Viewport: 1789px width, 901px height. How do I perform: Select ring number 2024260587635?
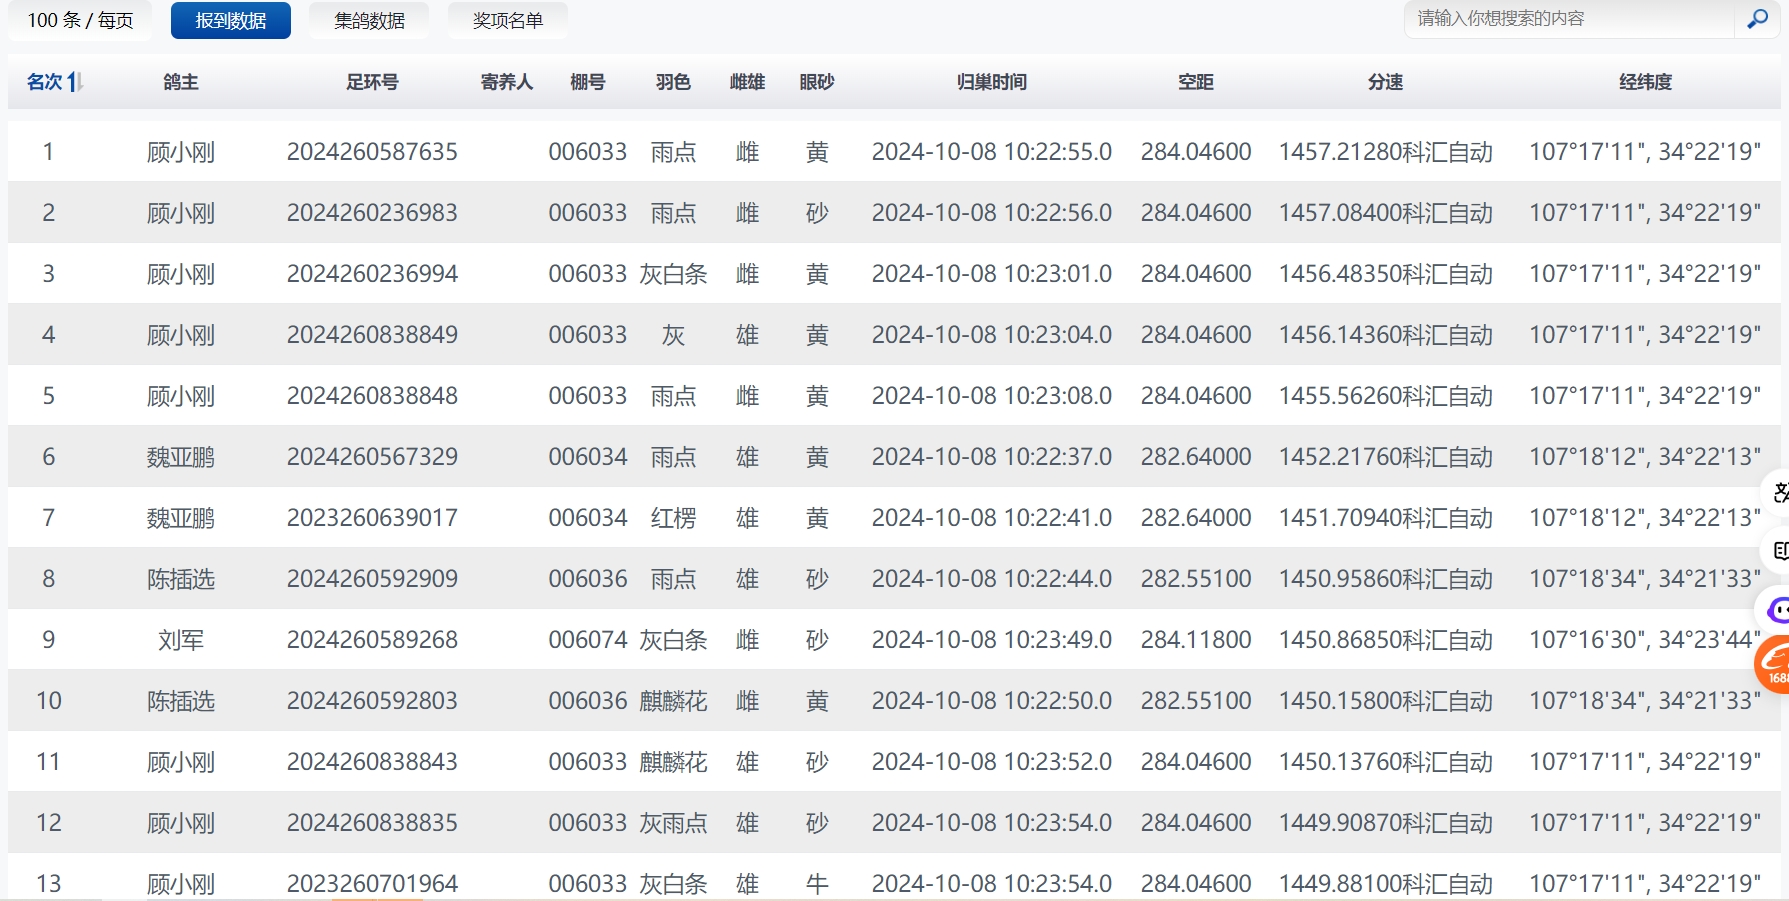pos(372,152)
